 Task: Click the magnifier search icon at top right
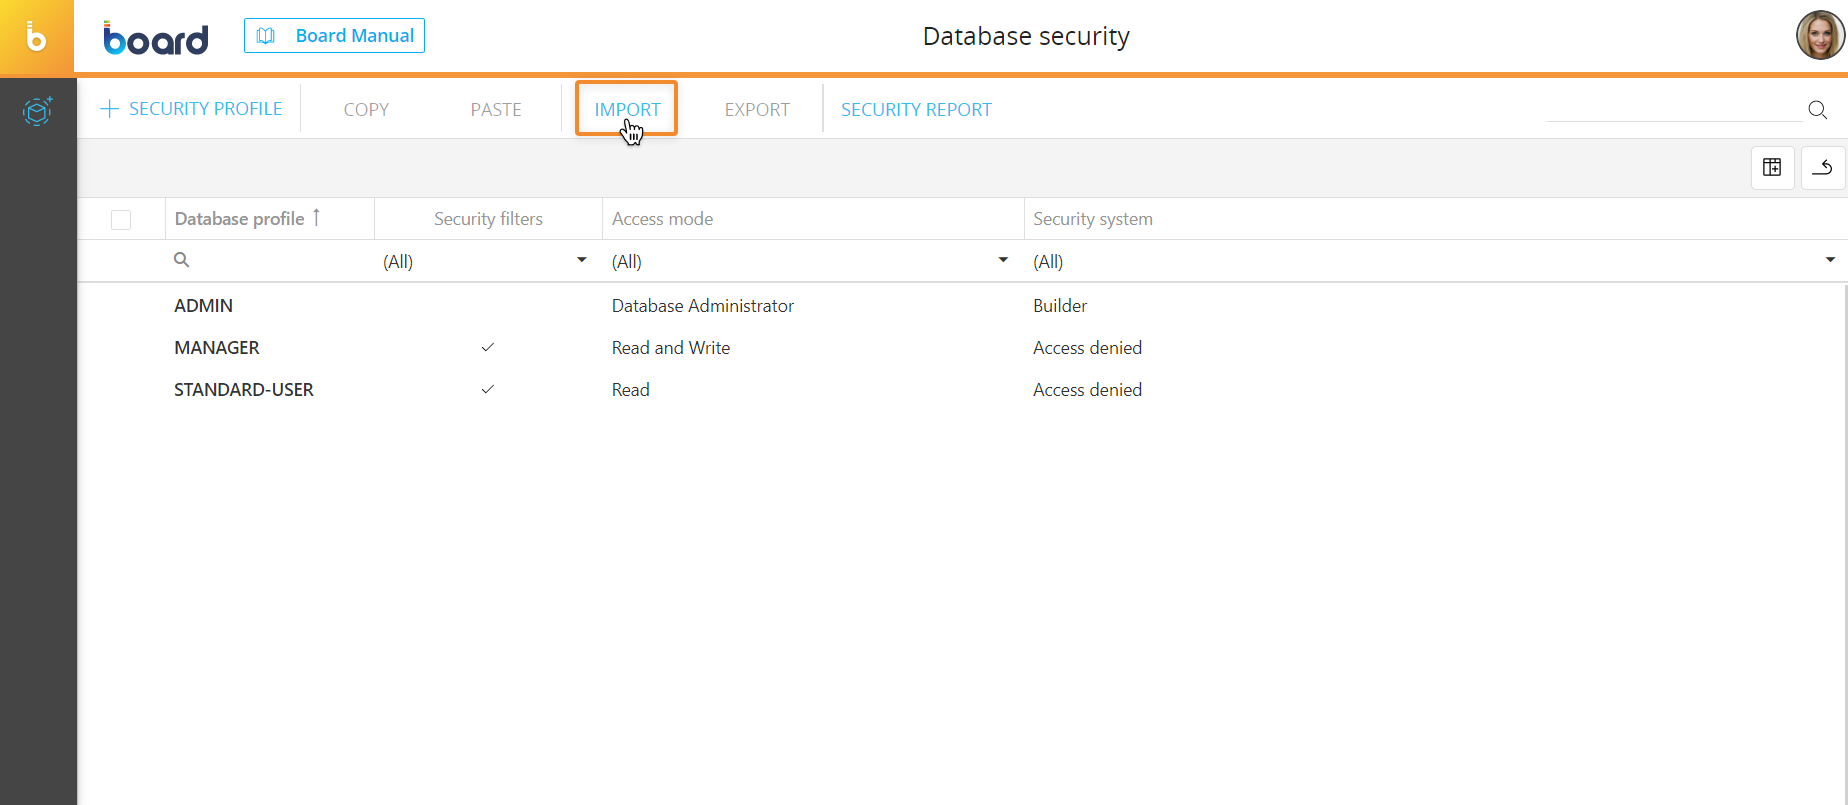(1817, 110)
